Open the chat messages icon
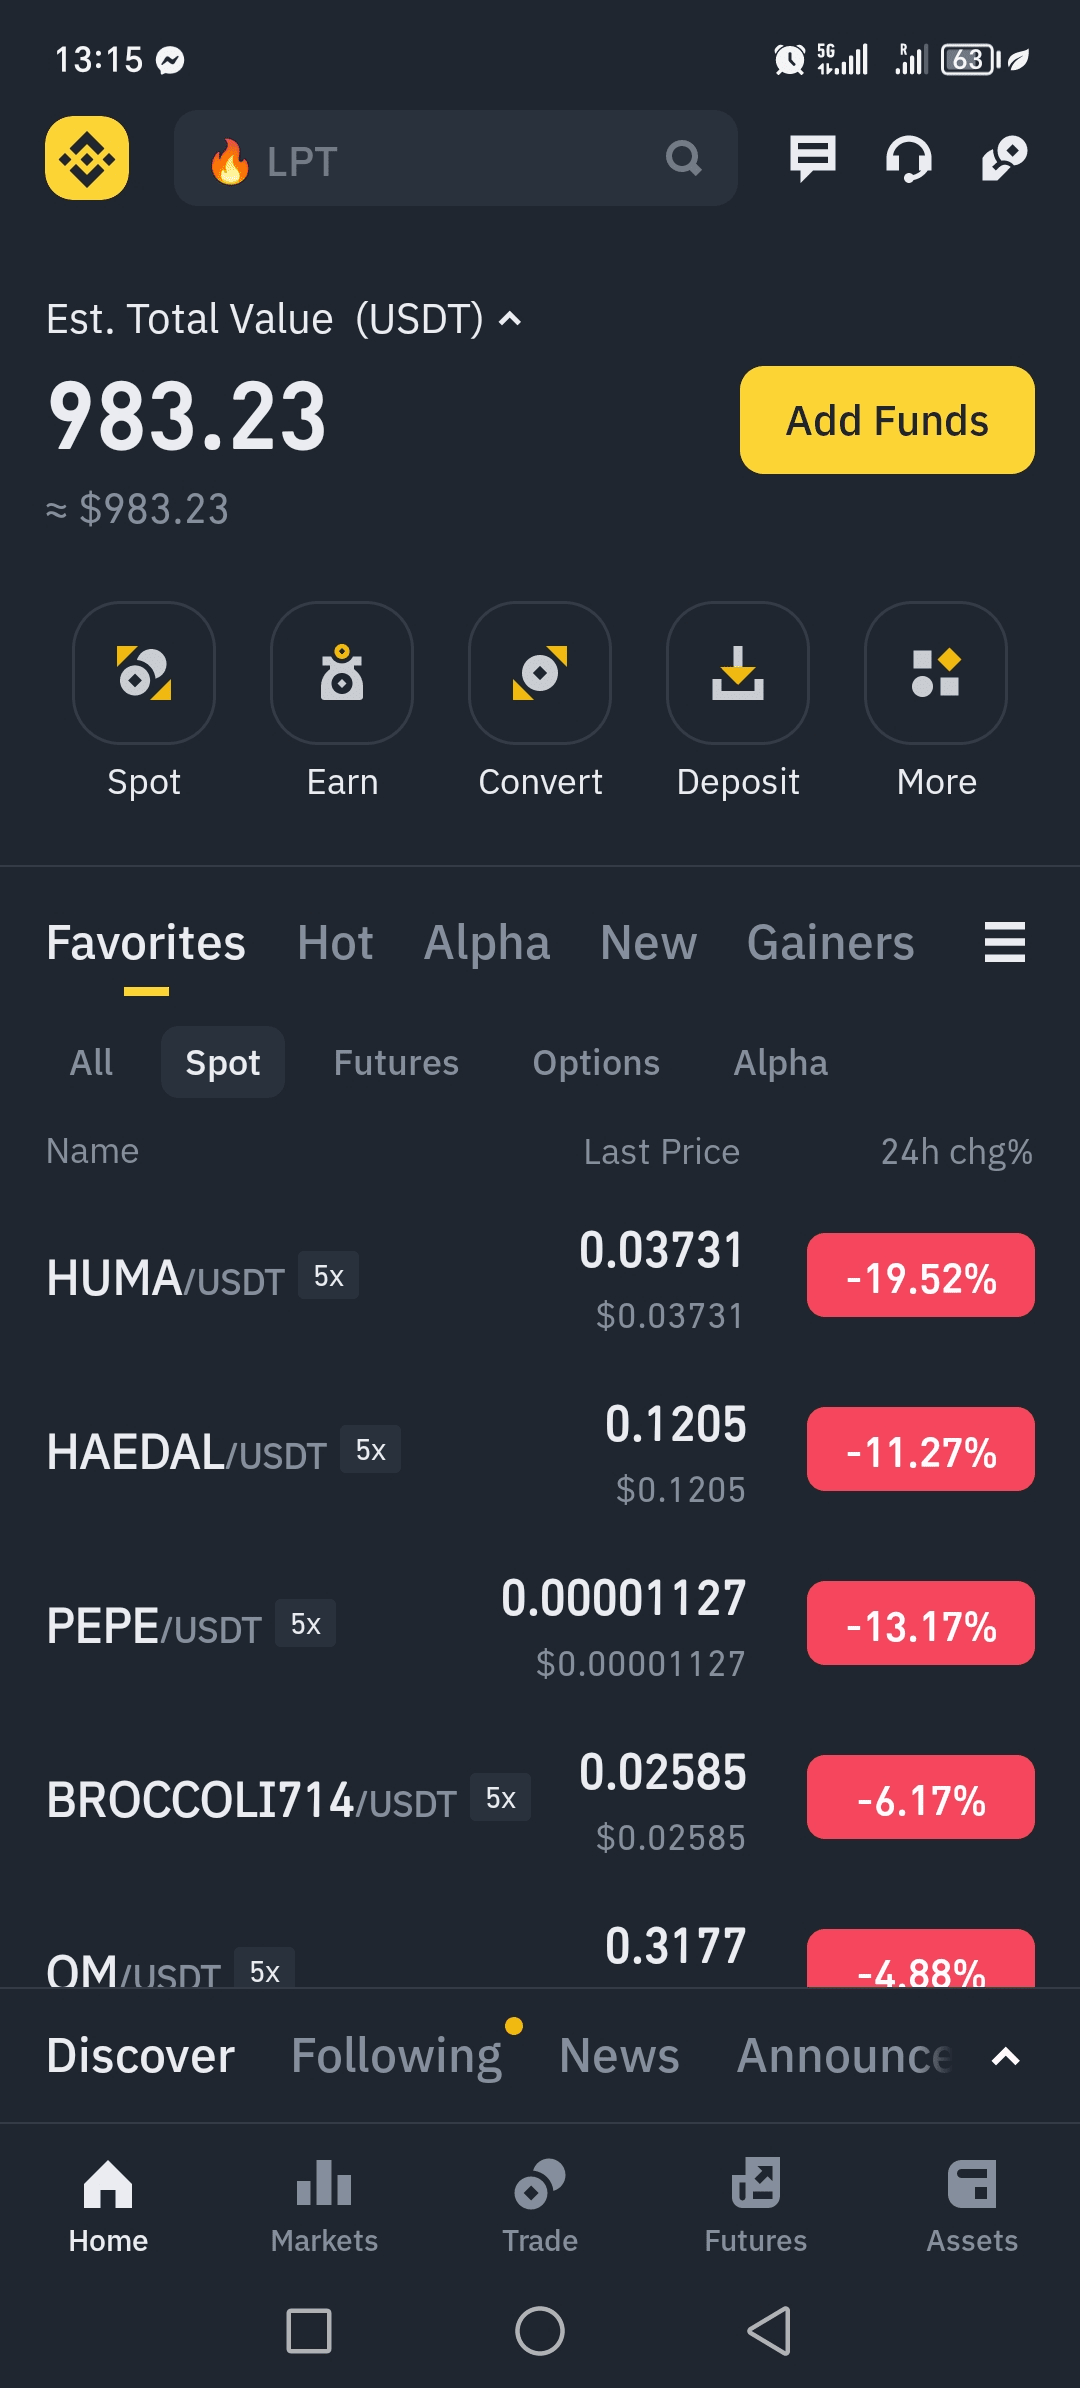This screenshot has width=1080, height=2388. pos(812,158)
